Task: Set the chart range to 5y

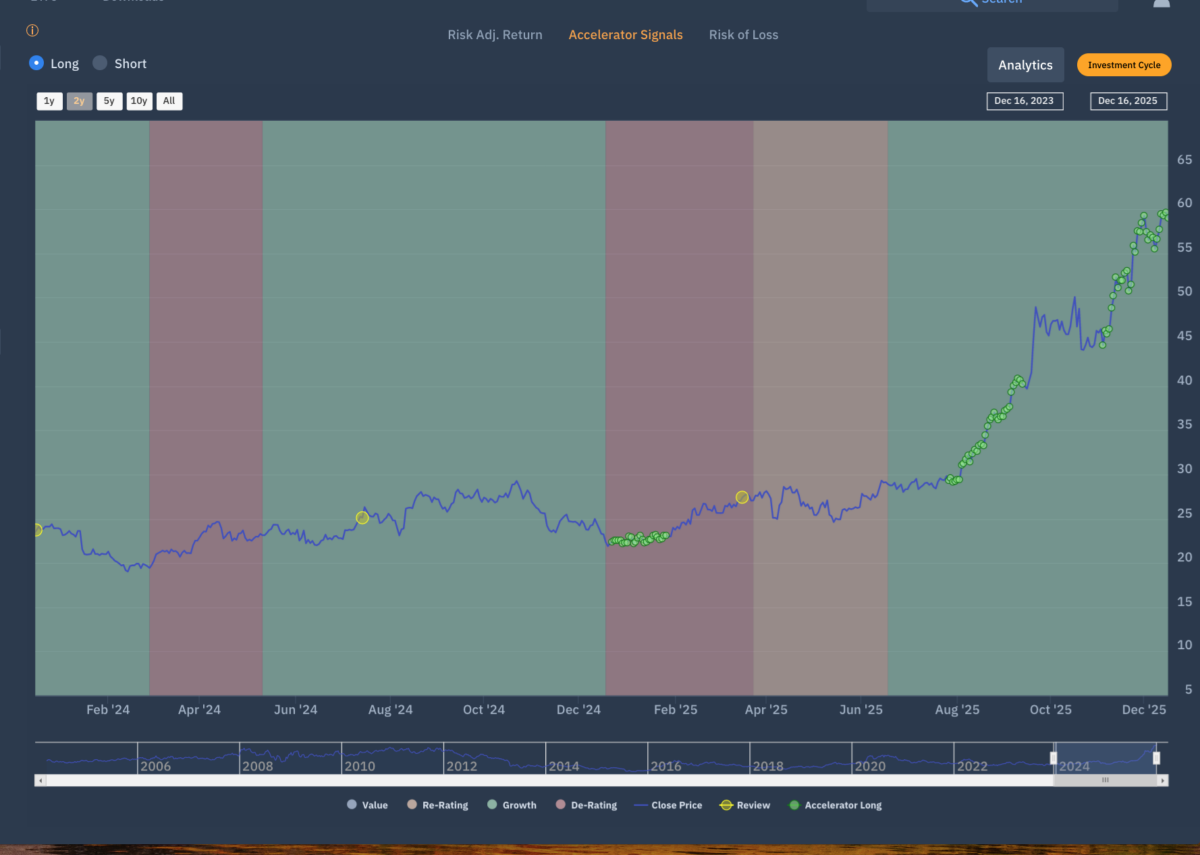Action: (x=109, y=101)
